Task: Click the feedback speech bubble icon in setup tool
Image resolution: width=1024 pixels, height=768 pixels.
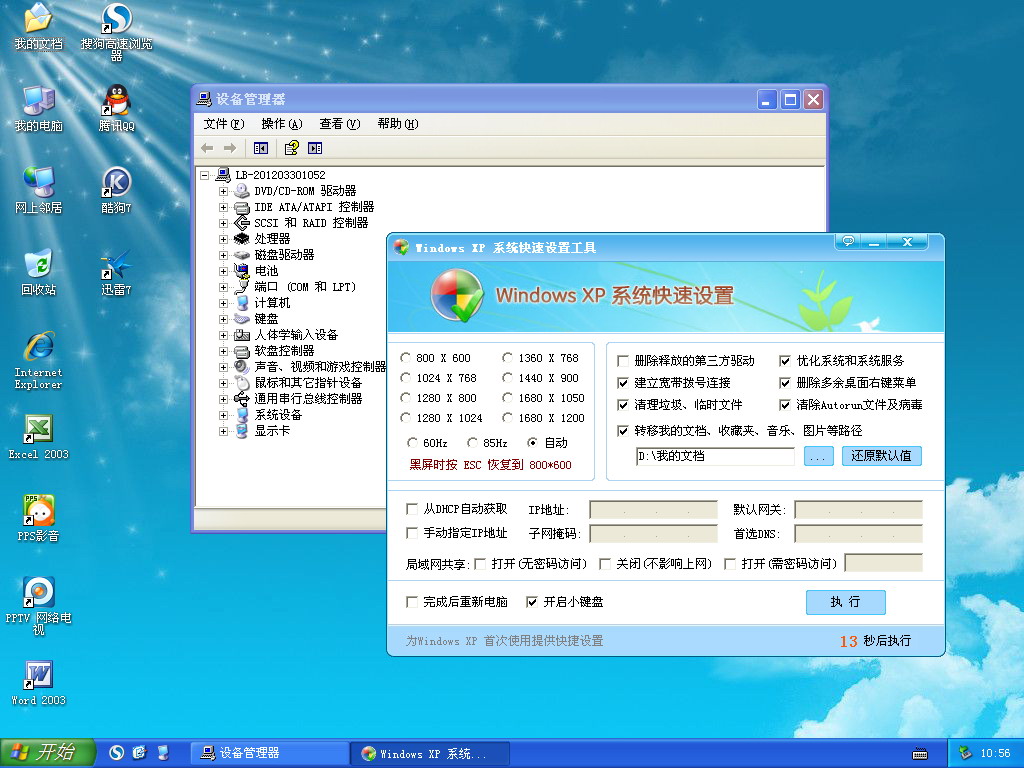Action: tap(848, 241)
